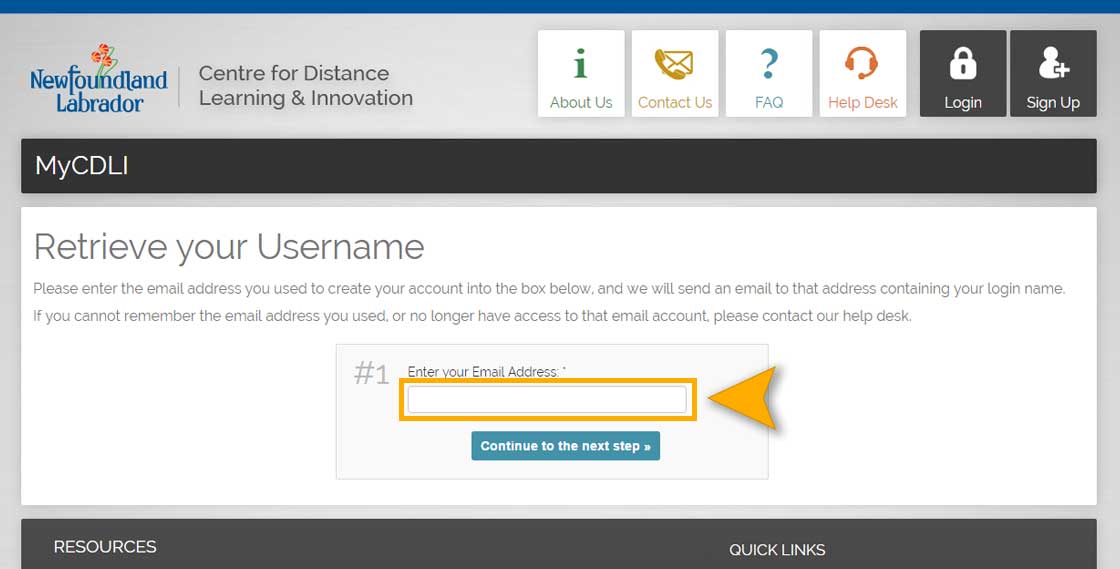
Task: Go to the 'Help Desk' text label
Action: pos(863,103)
